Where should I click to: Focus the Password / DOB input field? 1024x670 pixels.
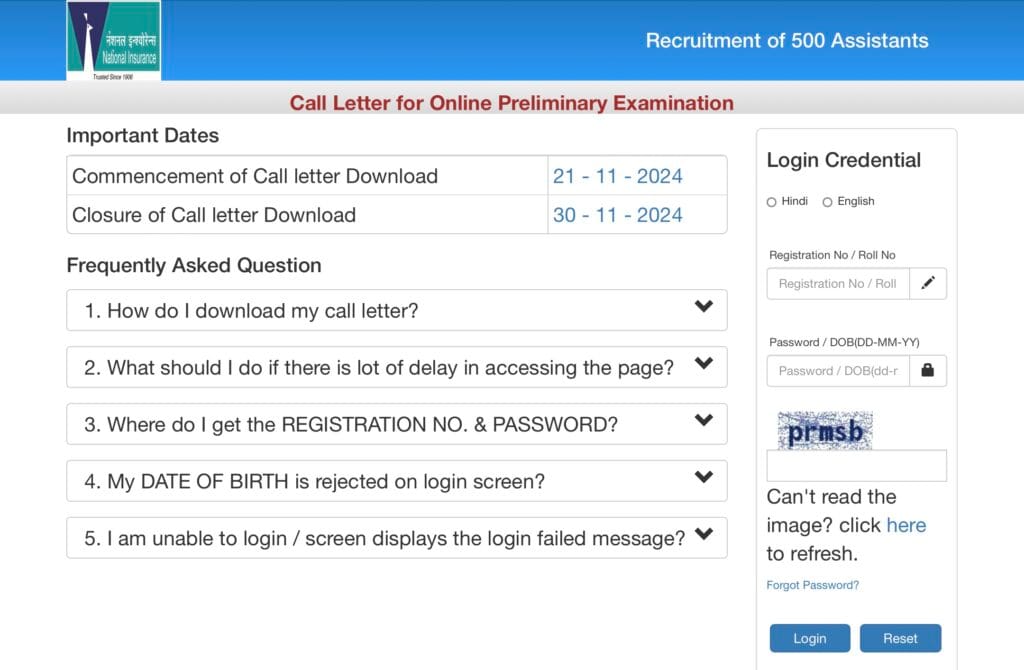838,370
